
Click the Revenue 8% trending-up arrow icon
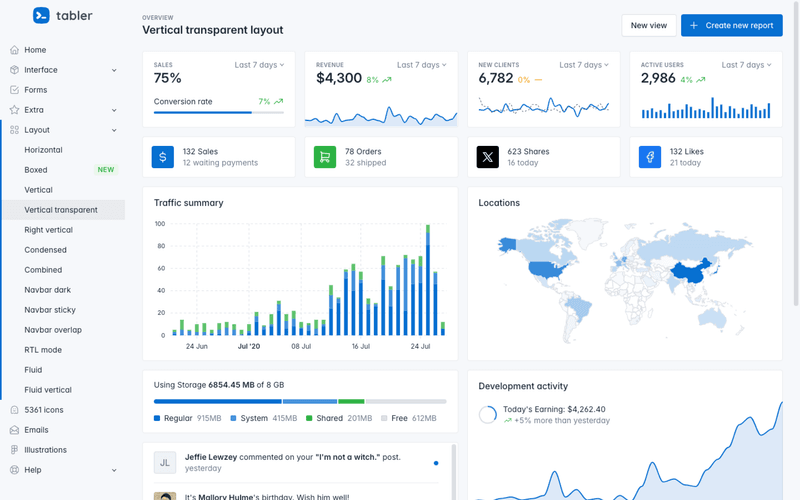387,80
